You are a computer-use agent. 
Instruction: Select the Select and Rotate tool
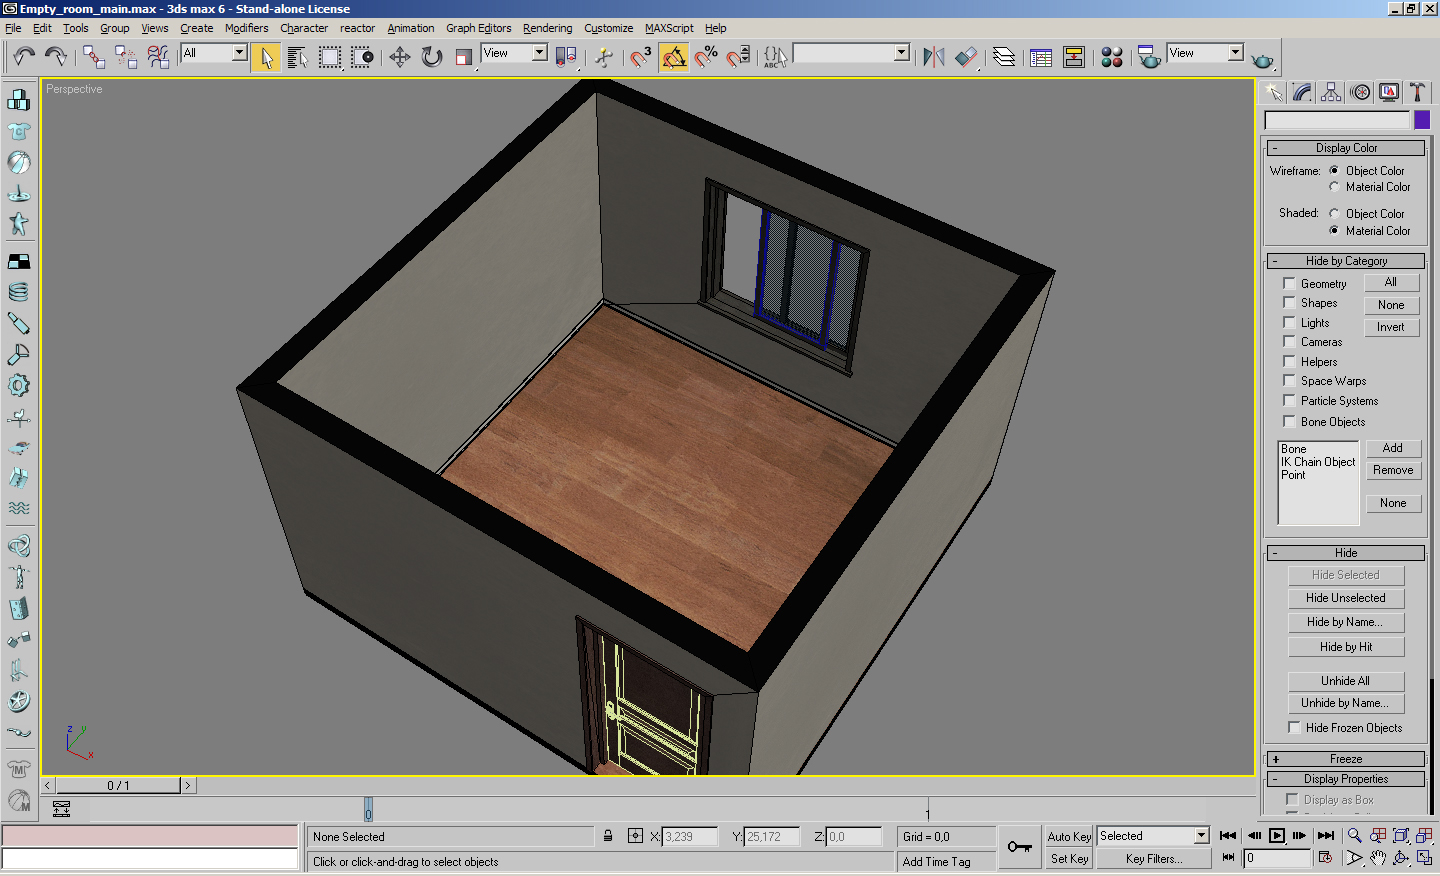click(431, 57)
